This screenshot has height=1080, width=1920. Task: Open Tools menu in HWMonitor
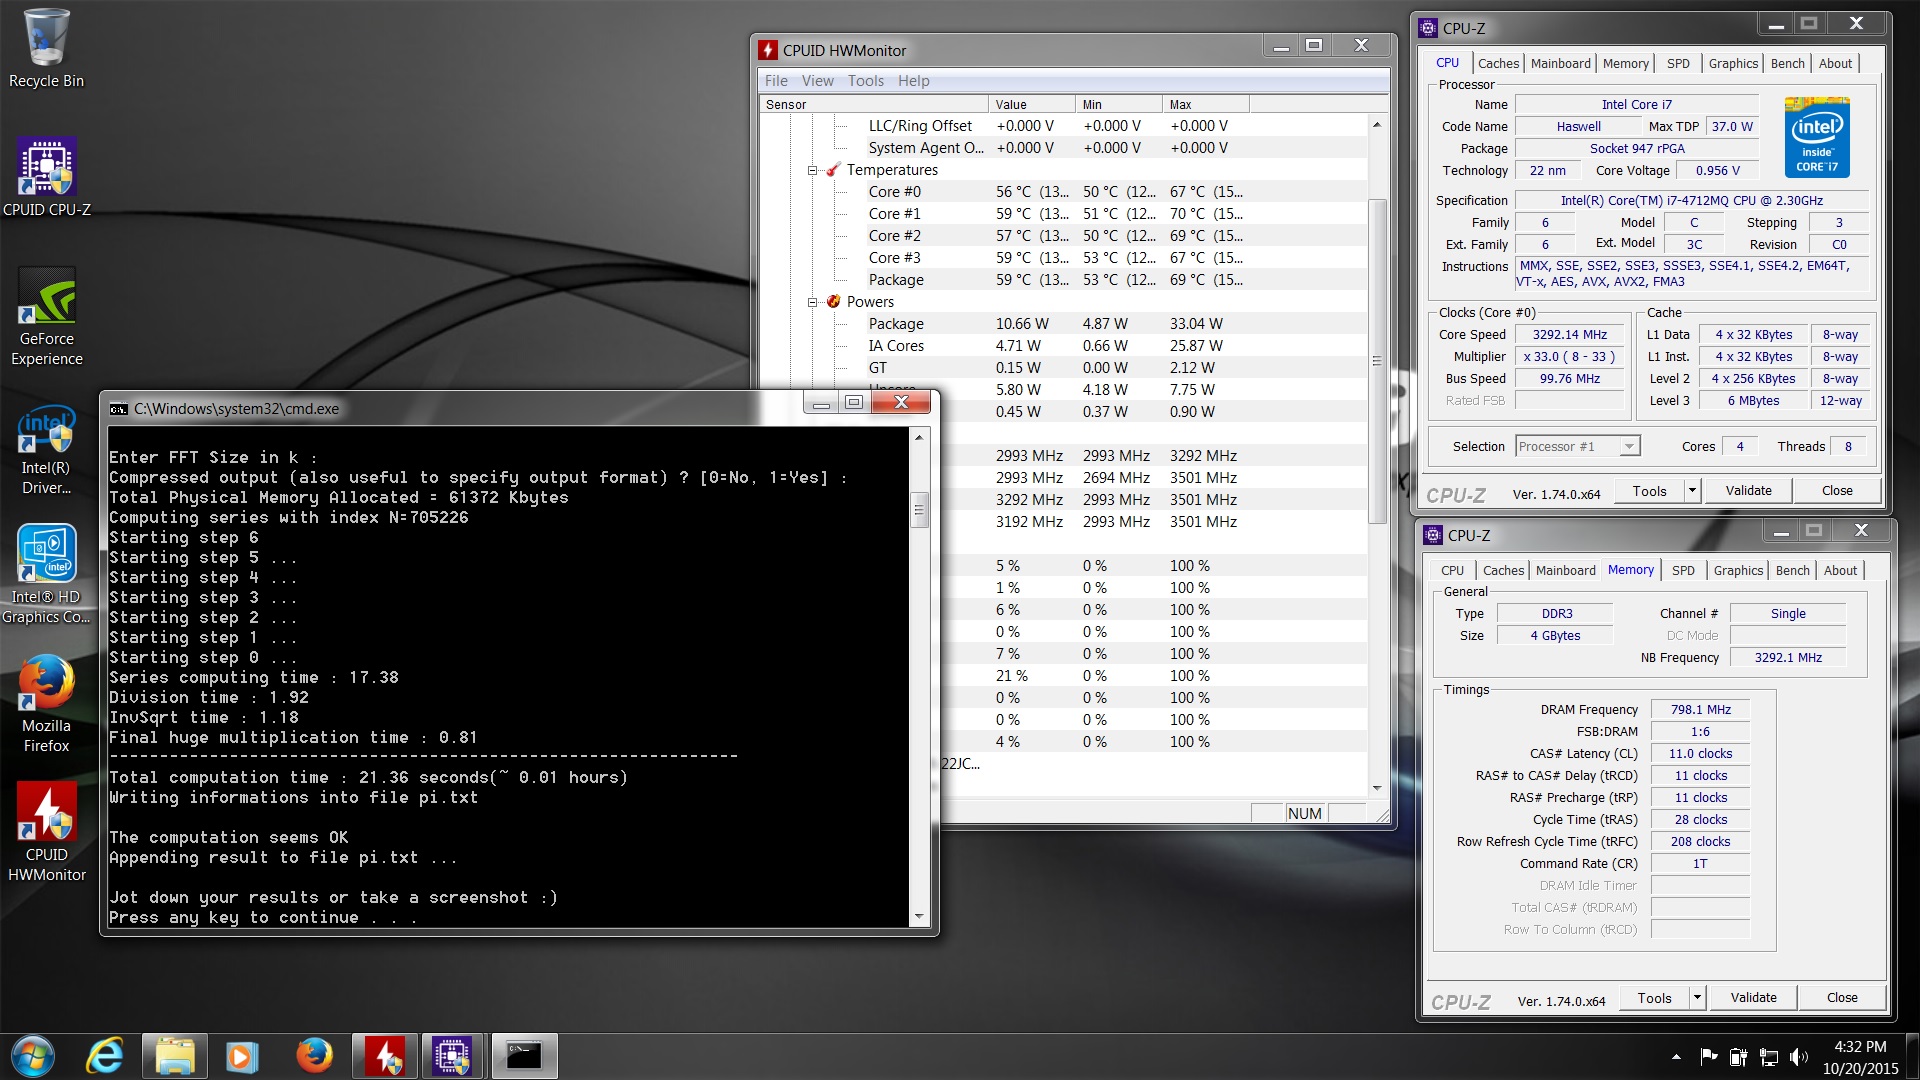coord(865,81)
